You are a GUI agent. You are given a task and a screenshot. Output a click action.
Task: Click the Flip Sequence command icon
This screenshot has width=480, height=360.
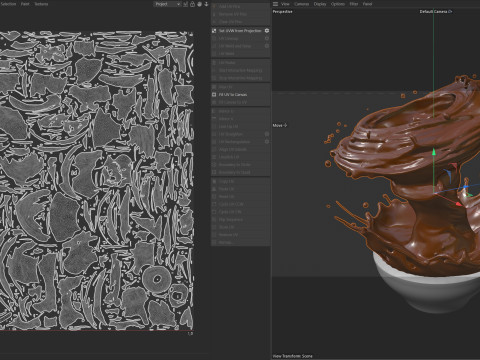click(x=214, y=220)
